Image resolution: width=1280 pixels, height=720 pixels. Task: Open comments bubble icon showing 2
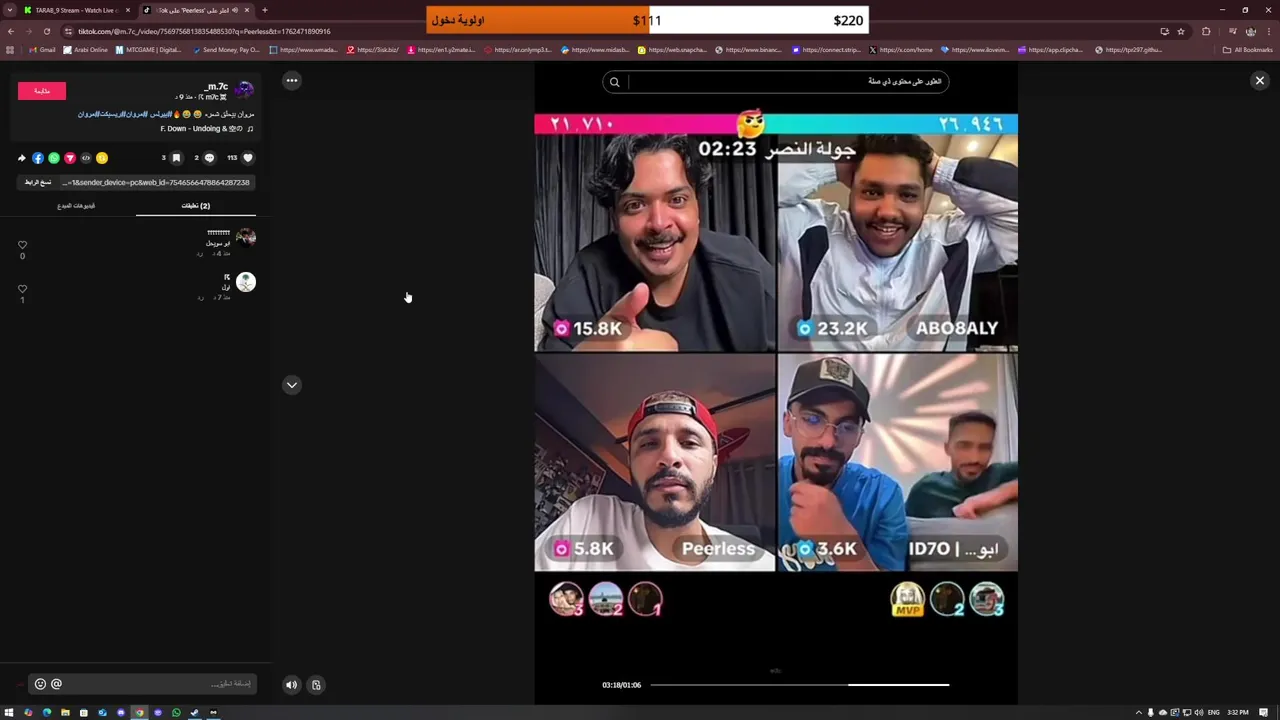(209, 158)
